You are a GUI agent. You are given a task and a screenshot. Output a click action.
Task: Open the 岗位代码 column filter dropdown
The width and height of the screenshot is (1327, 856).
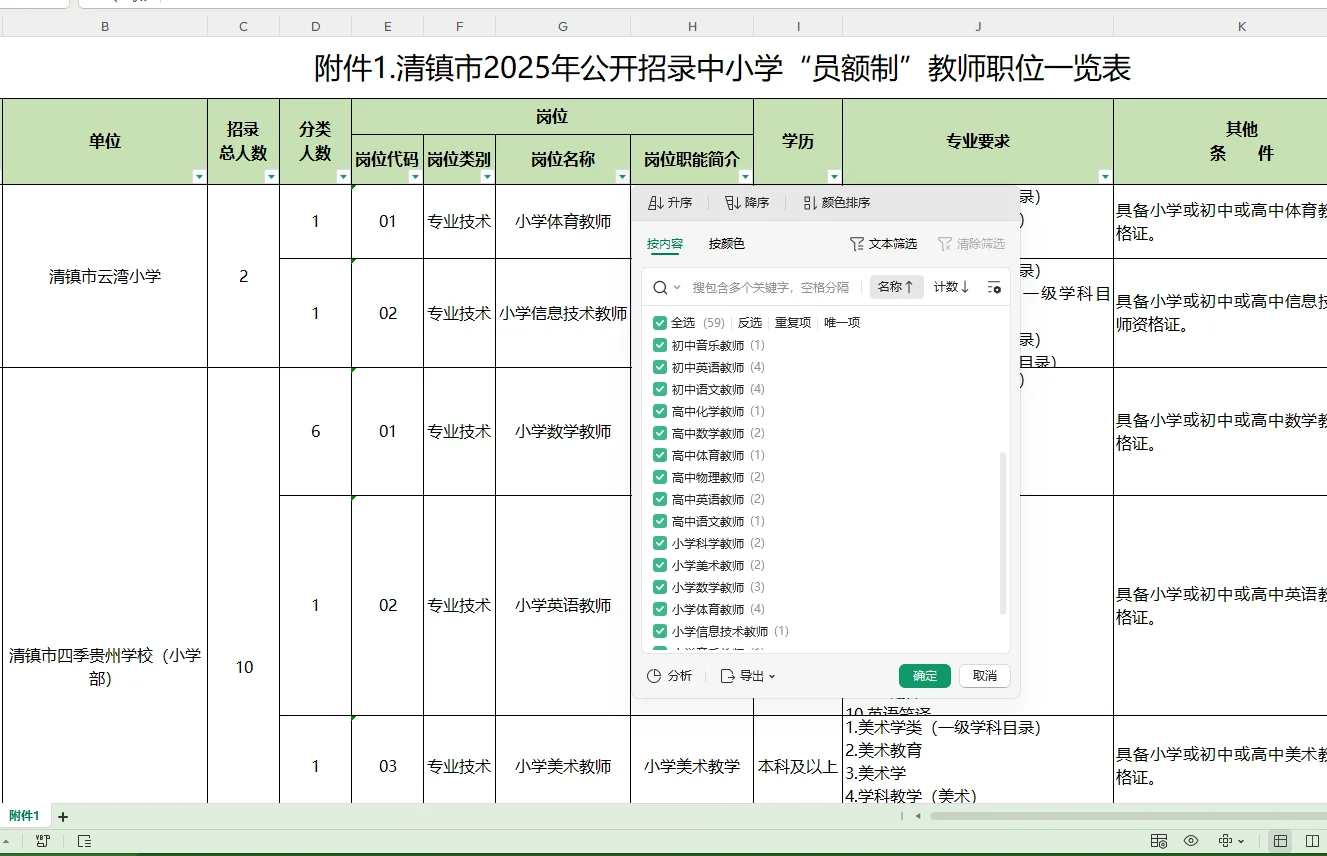pyautogui.click(x=415, y=176)
